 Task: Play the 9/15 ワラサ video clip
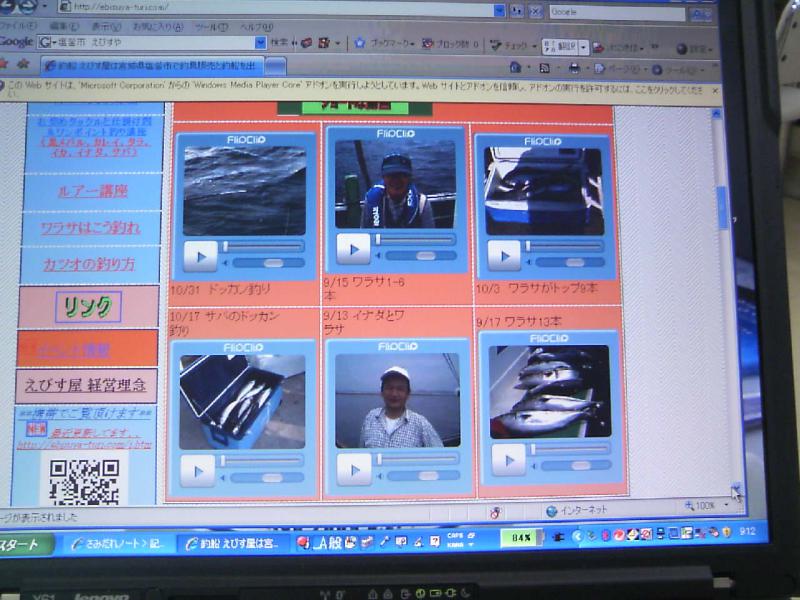(353, 248)
